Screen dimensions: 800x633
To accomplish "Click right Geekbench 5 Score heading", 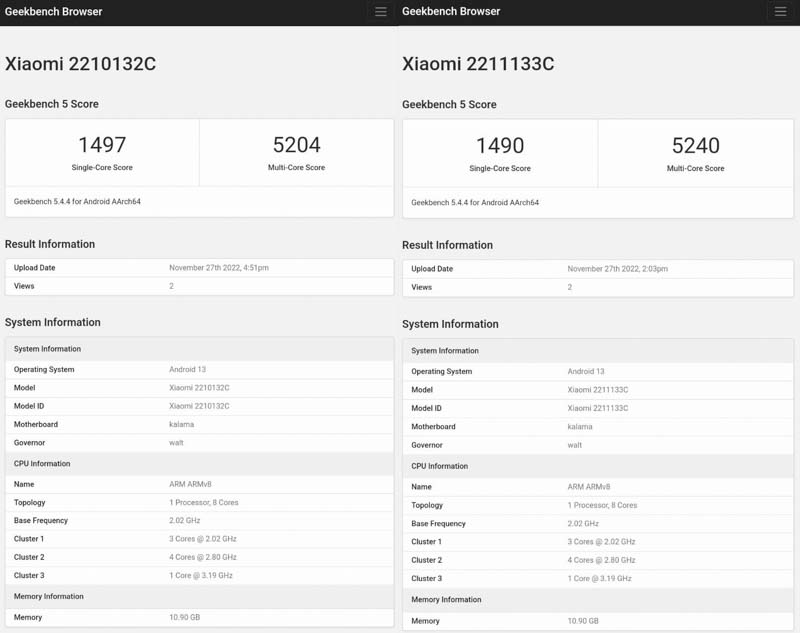I will point(449,105).
